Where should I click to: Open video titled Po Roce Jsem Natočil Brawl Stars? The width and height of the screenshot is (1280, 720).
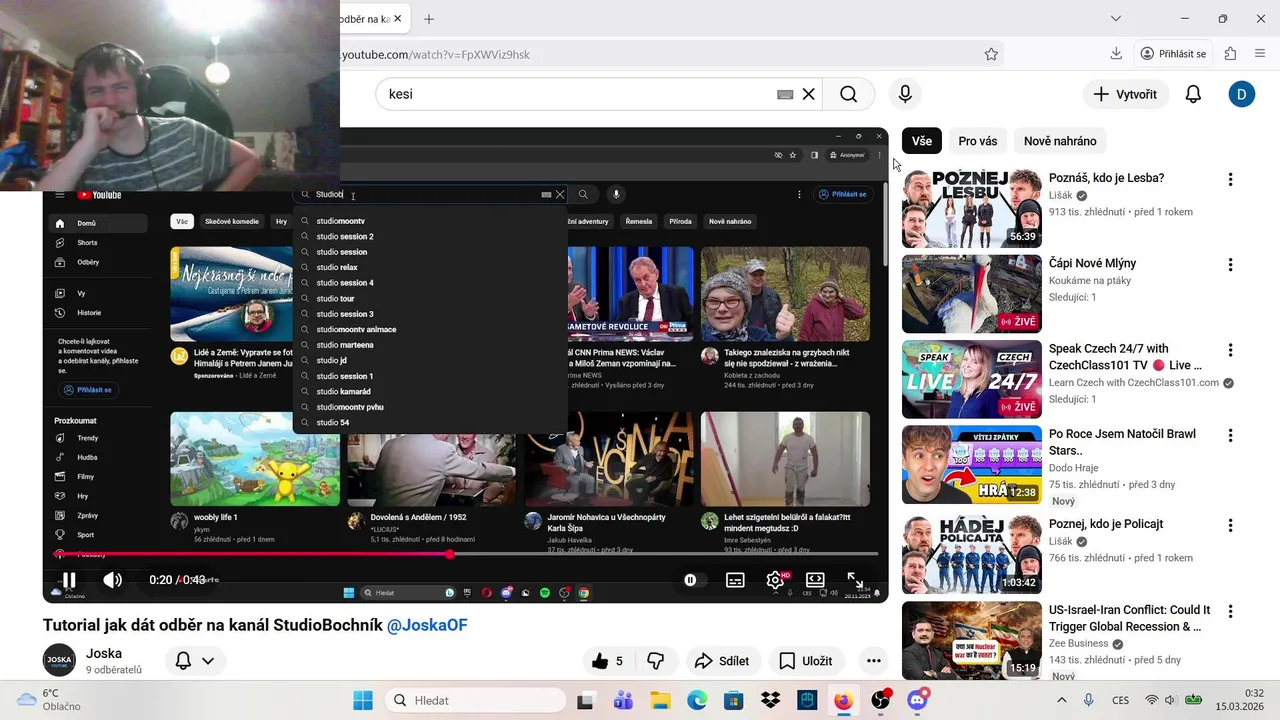click(x=1122, y=442)
